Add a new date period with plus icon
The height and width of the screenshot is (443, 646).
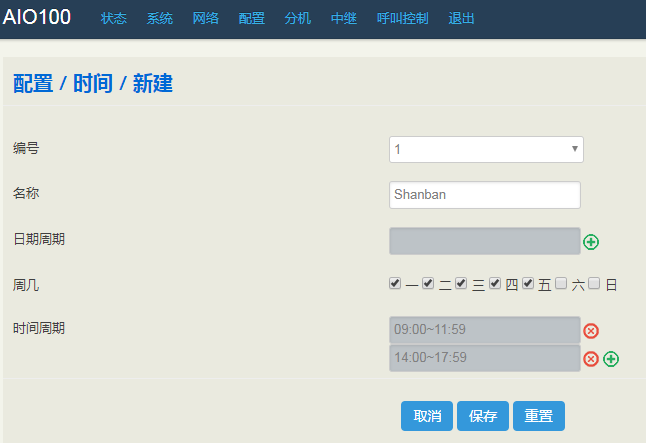click(591, 242)
